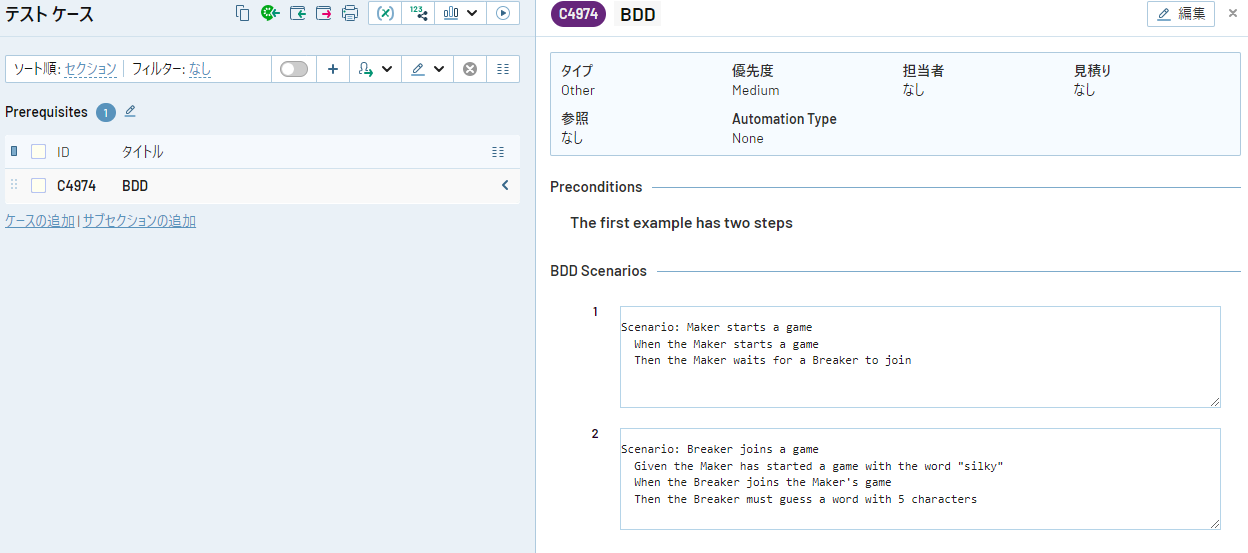Image resolution: width=1248 pixels, height=553 pixels.
Task: Click the gray circled X icon
Action: pyautogui.click(x=469, y=69)
